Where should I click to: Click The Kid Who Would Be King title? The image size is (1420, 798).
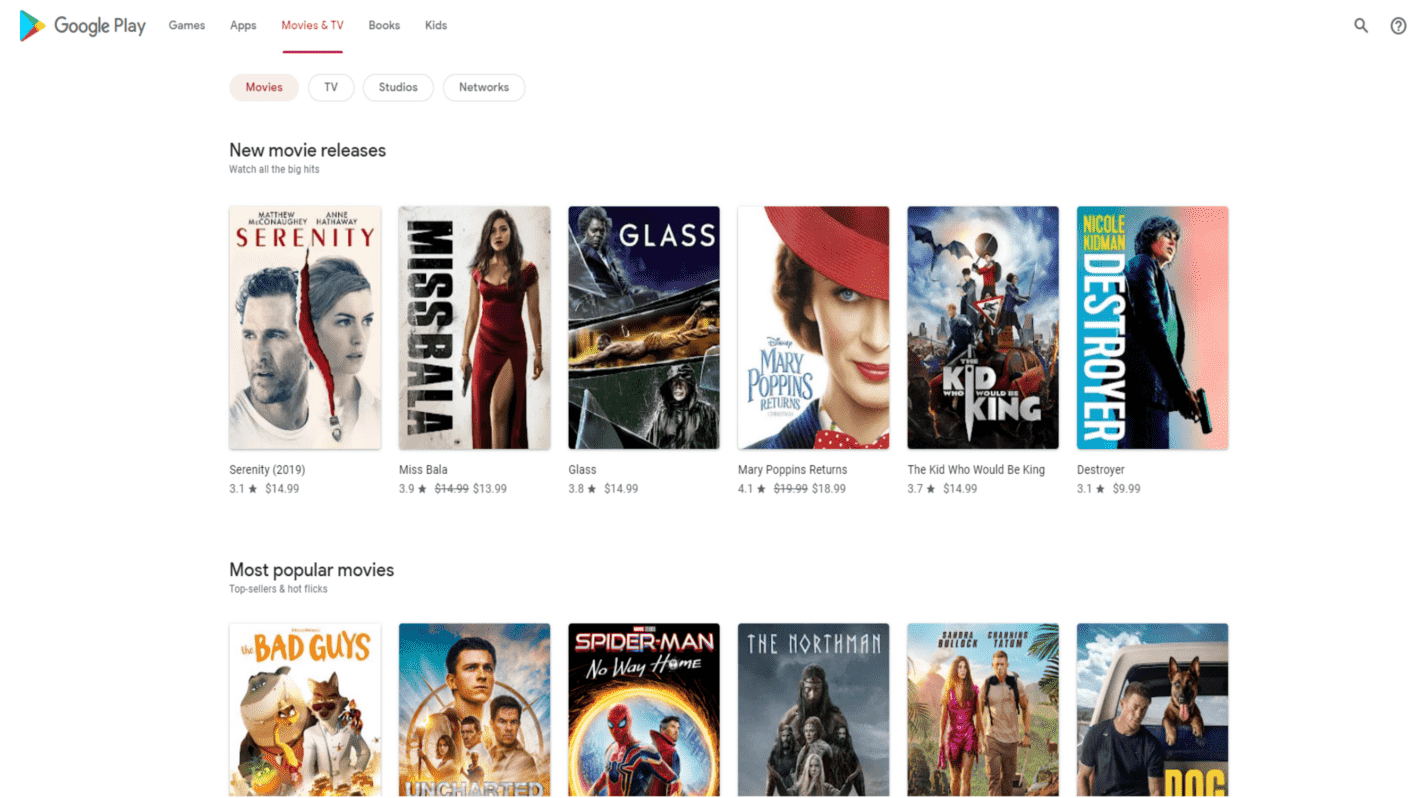coord(976,470)
